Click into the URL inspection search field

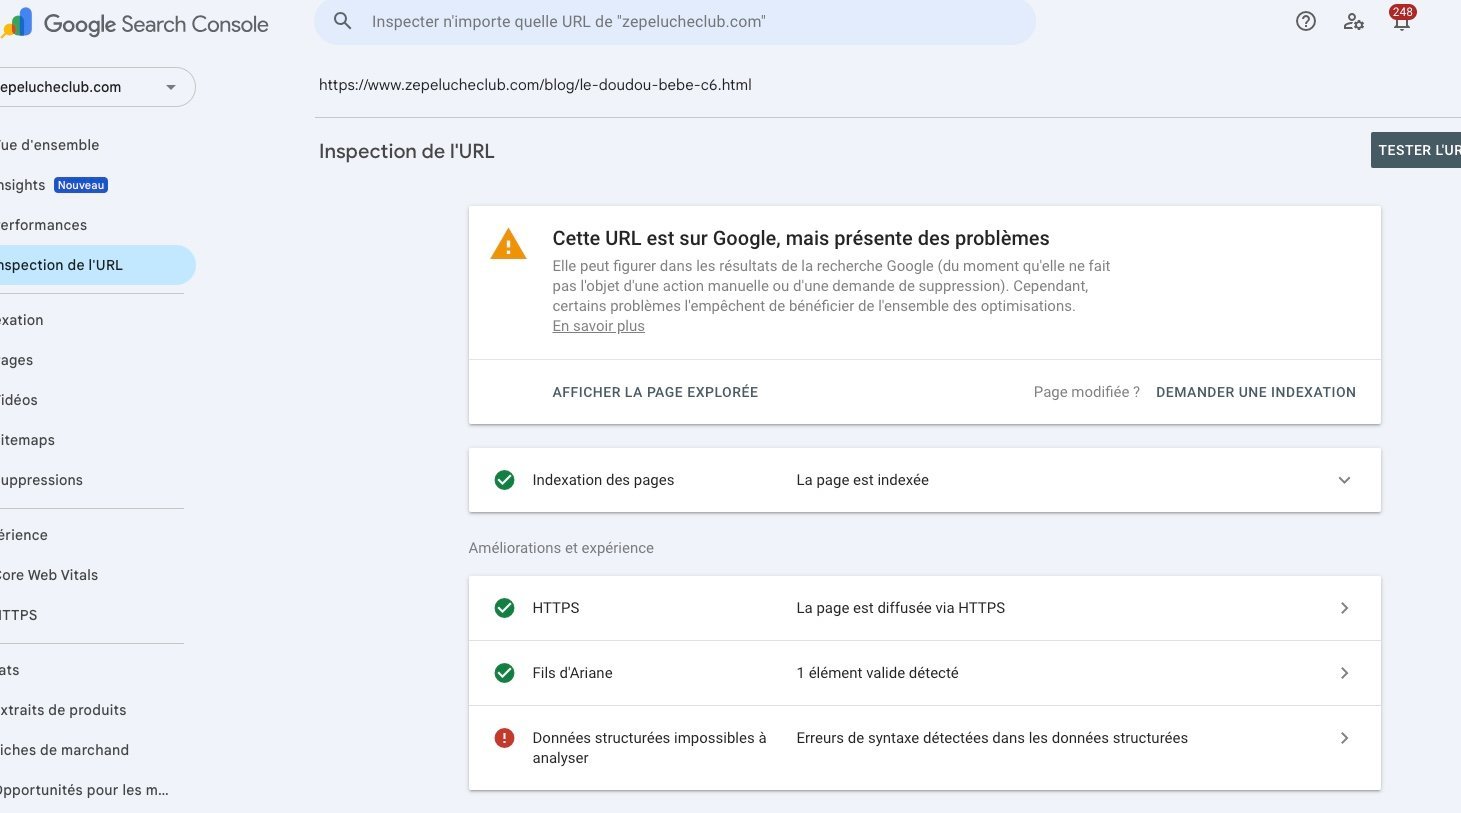click(675, 21)
